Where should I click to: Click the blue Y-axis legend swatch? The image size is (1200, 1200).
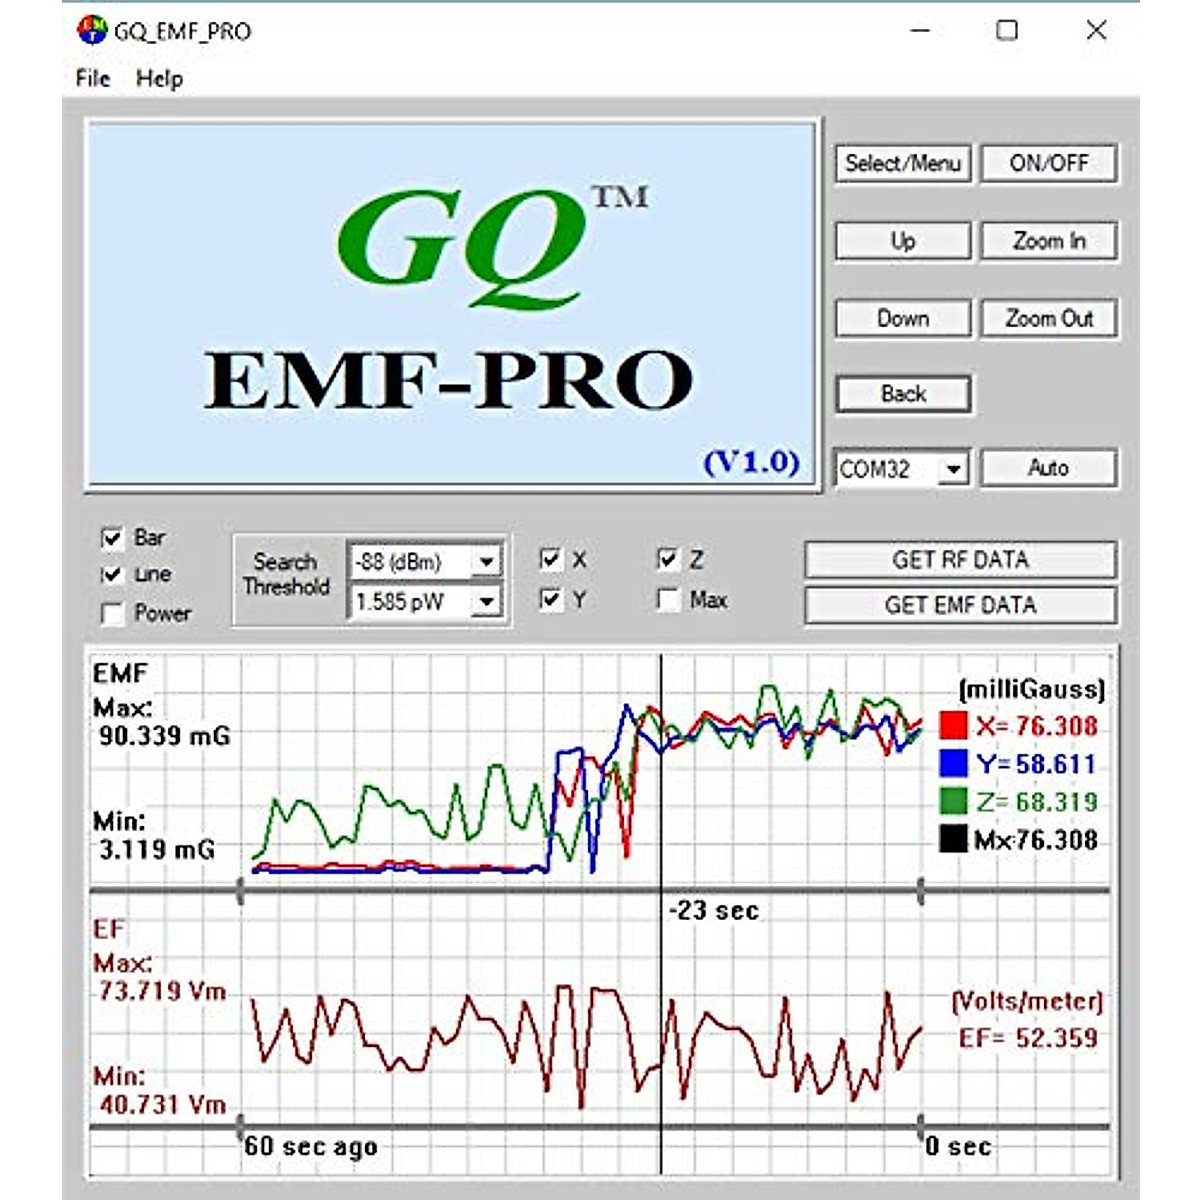953,764
